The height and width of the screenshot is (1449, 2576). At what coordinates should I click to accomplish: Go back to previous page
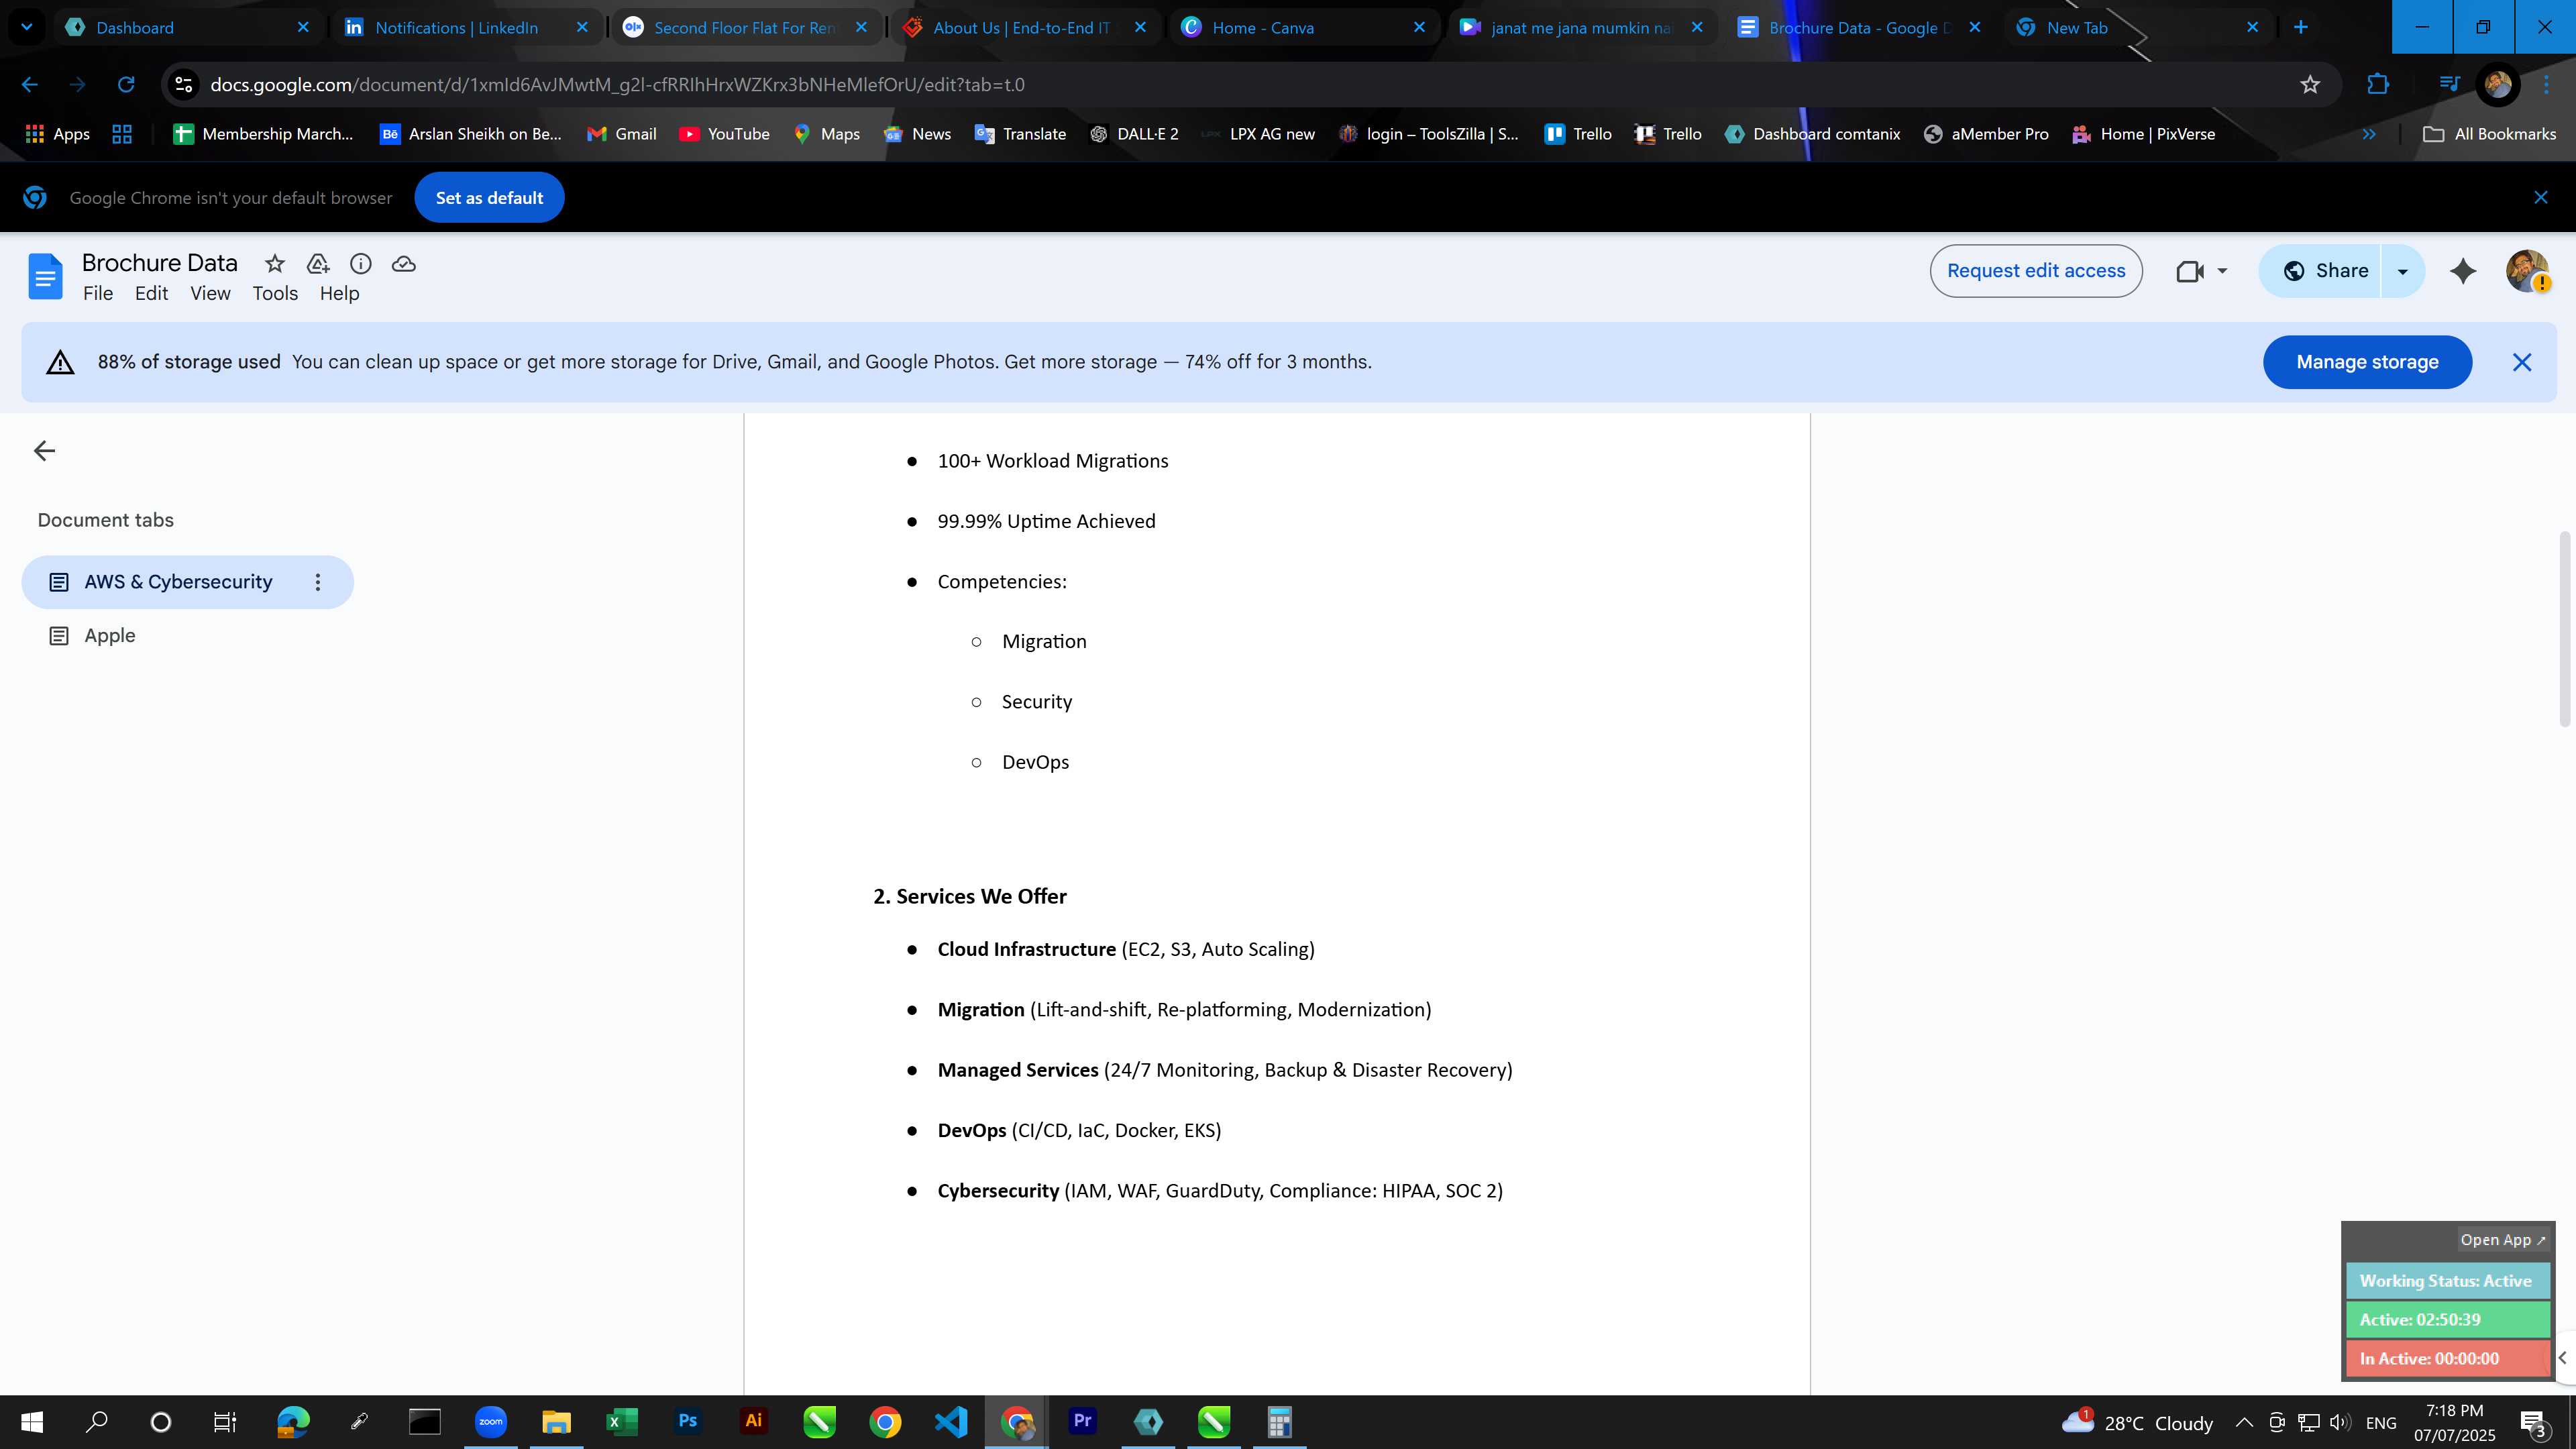click(x=30, y=85)
